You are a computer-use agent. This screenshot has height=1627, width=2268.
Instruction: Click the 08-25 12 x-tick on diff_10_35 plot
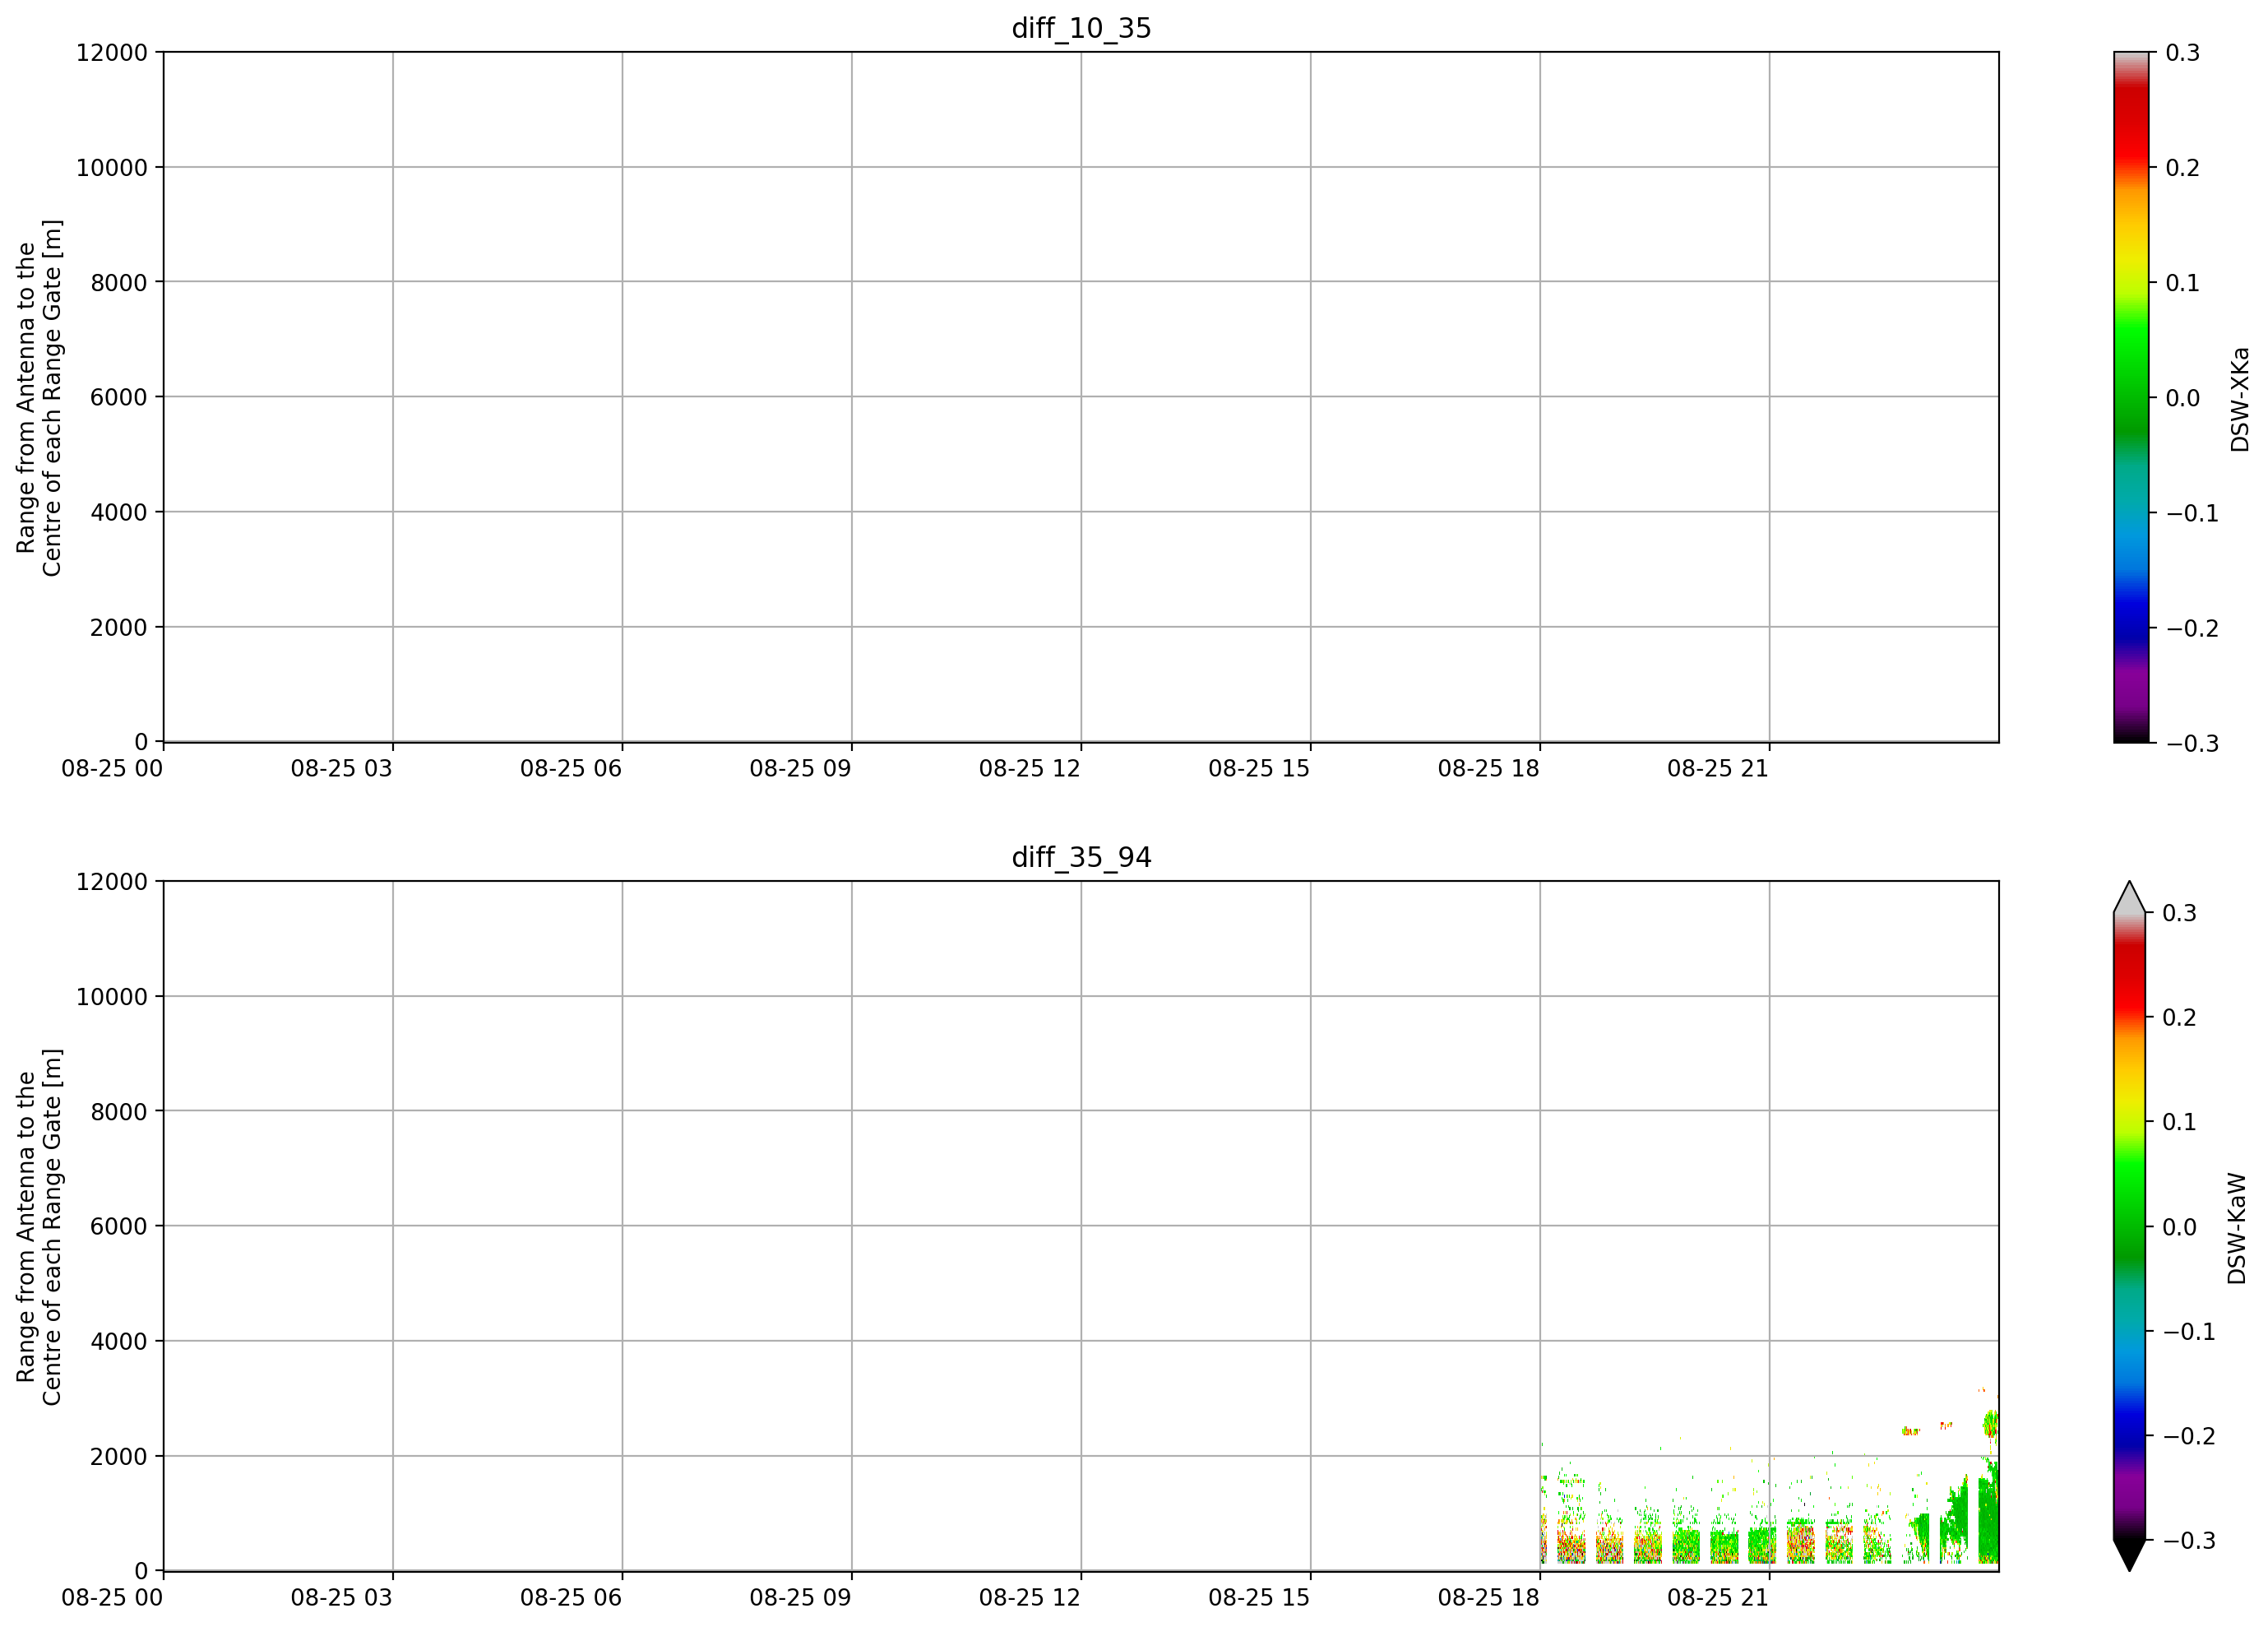pos(1030,769)
